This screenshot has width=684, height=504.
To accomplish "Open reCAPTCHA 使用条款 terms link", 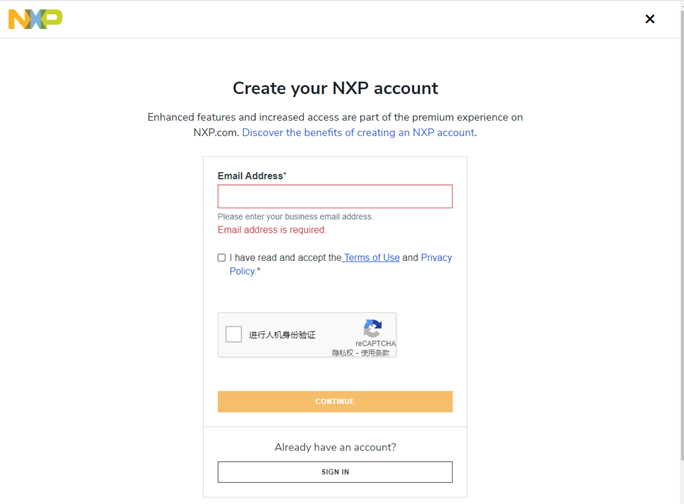I will point(375,353).
